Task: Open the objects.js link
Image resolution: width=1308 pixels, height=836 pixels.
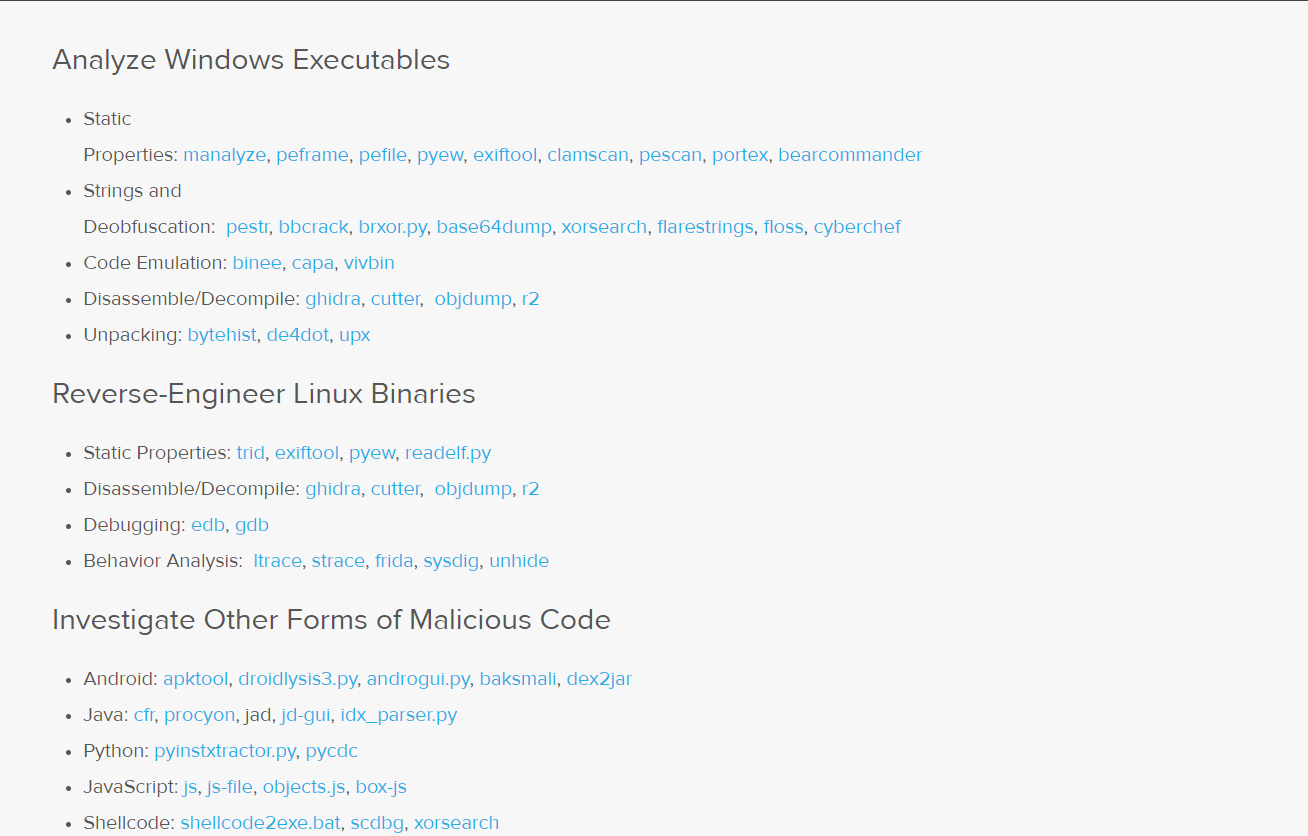Action: point(304,787)
